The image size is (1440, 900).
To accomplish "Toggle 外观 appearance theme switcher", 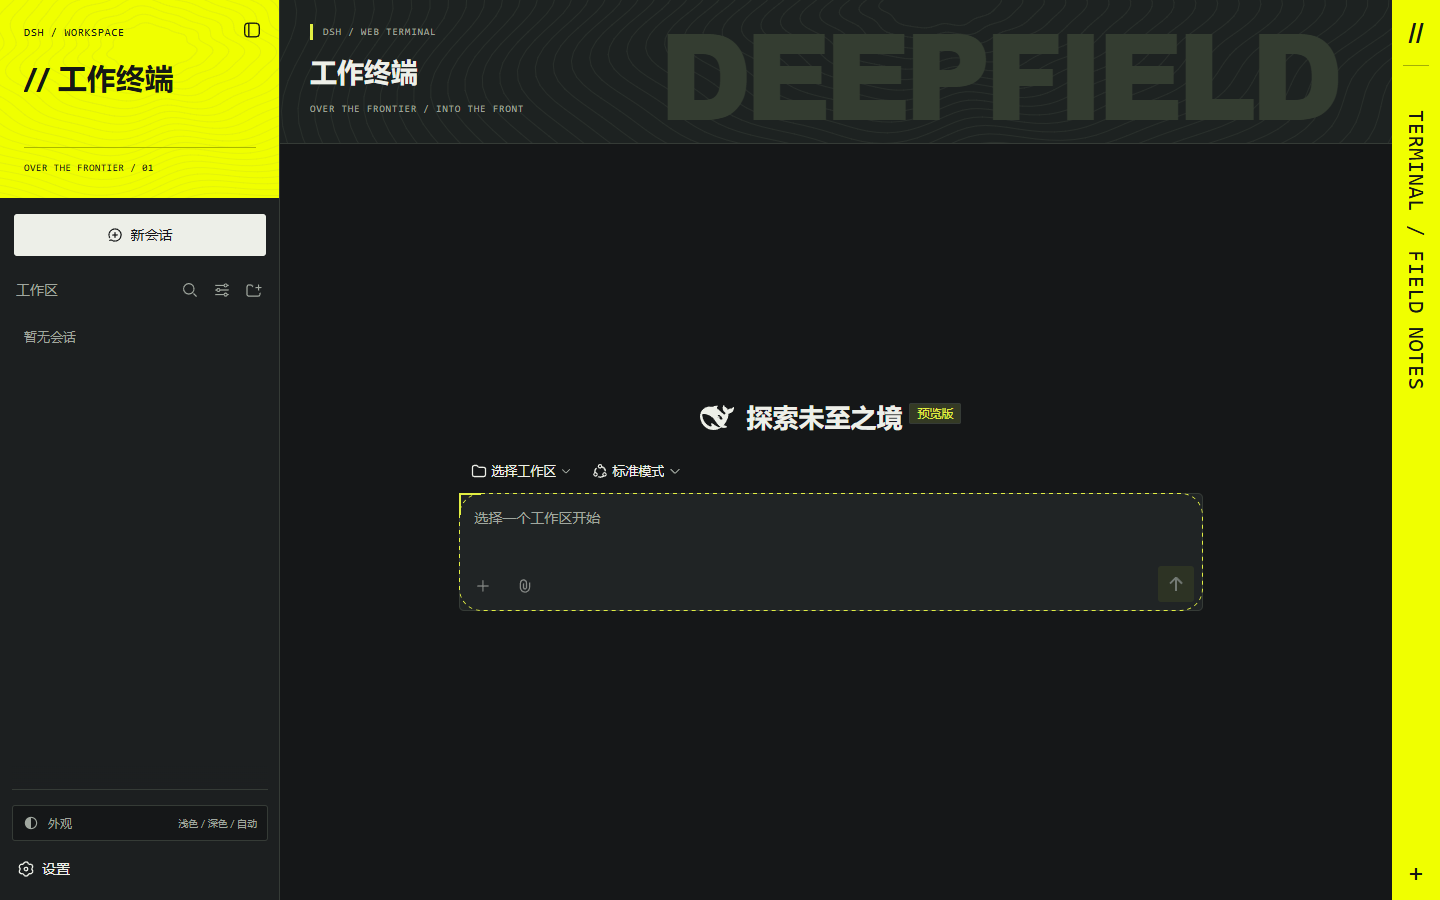I will (140, 823).
